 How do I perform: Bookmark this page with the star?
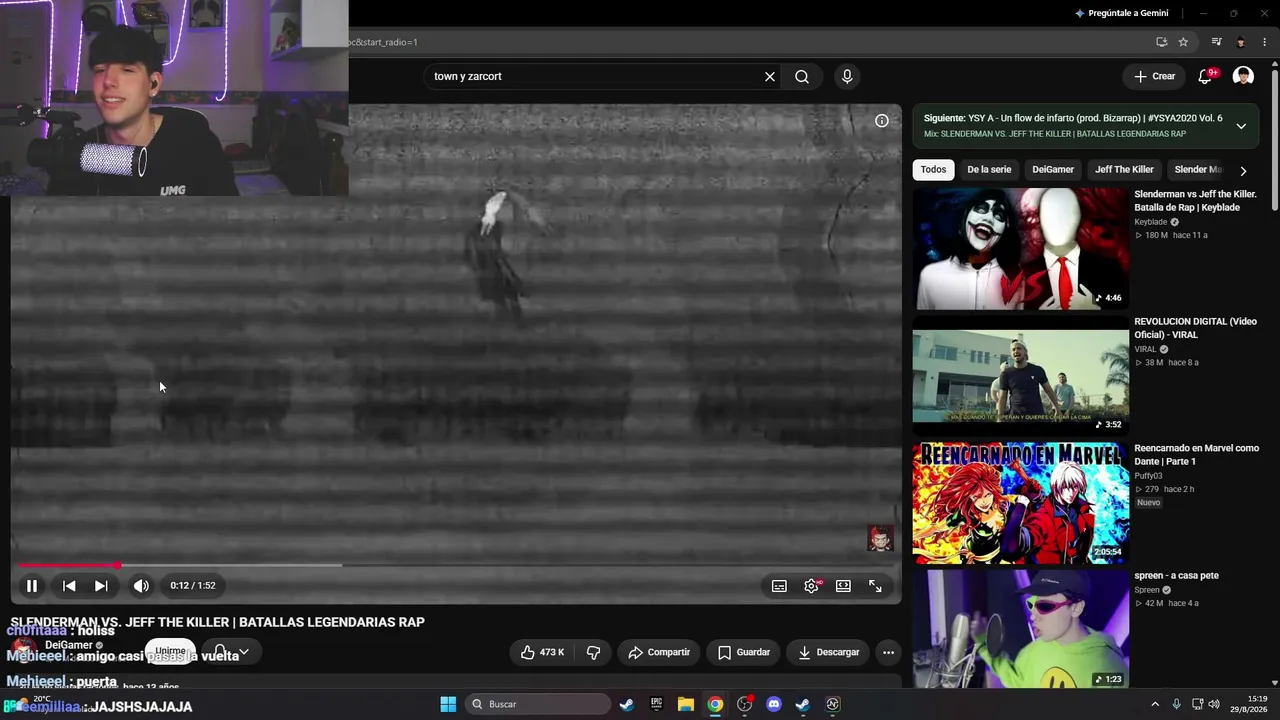click(1183, 42)
